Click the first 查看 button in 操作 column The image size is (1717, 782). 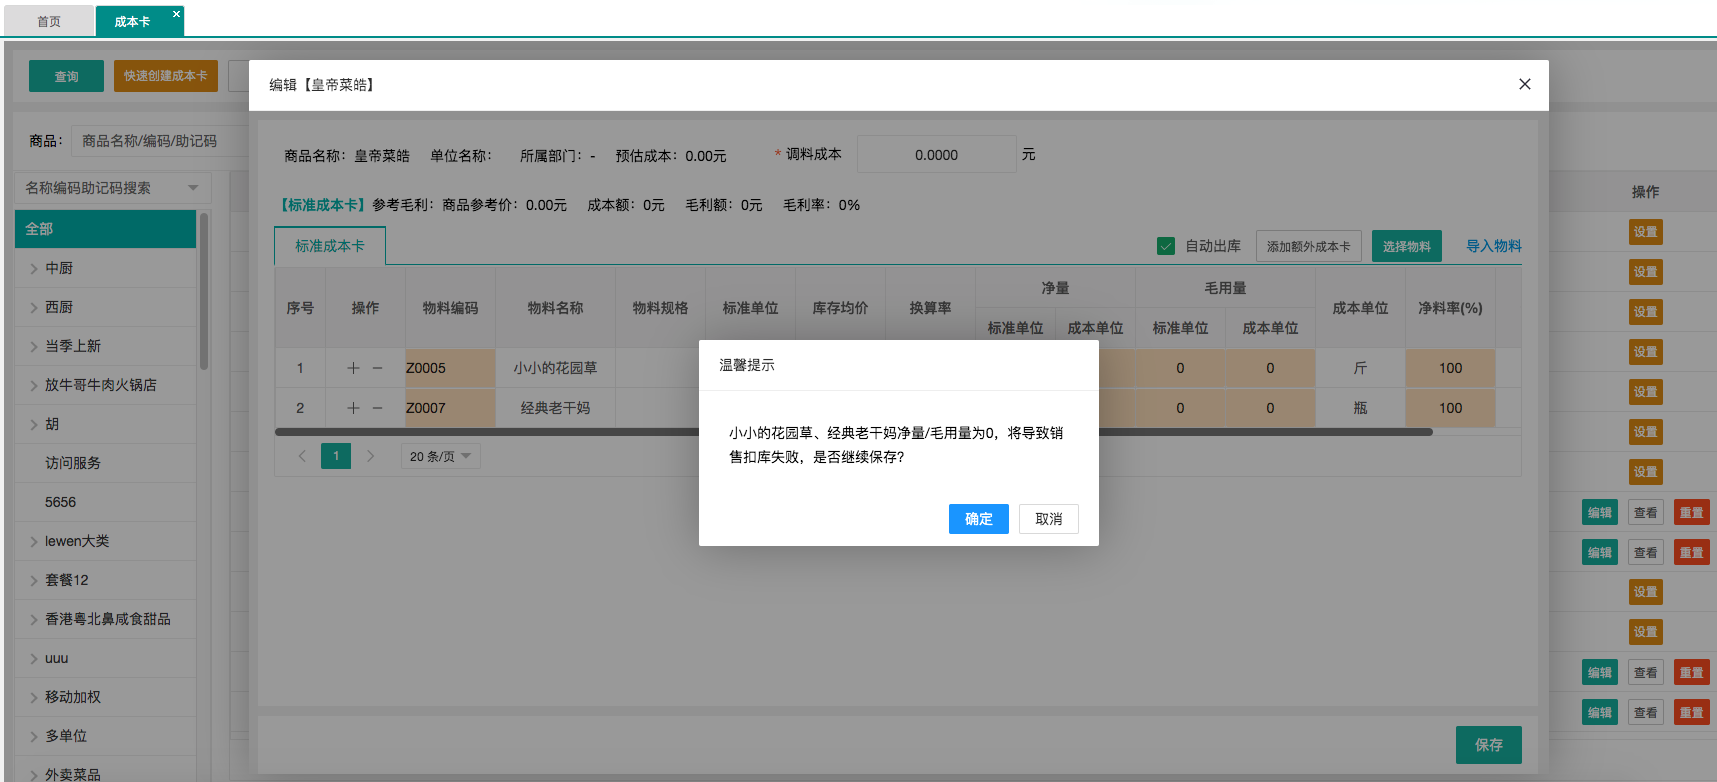(1645, 512)
